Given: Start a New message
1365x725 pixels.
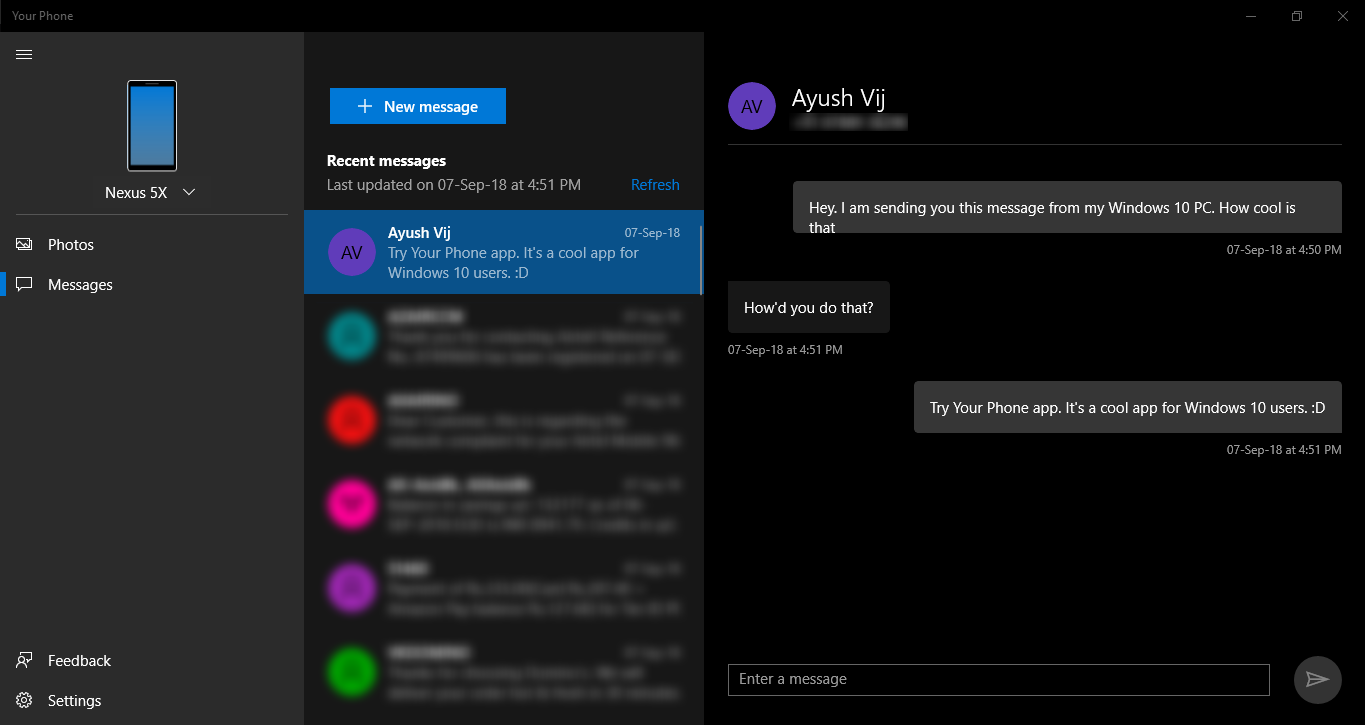Looking at the screenshot, I should [417, 106].
